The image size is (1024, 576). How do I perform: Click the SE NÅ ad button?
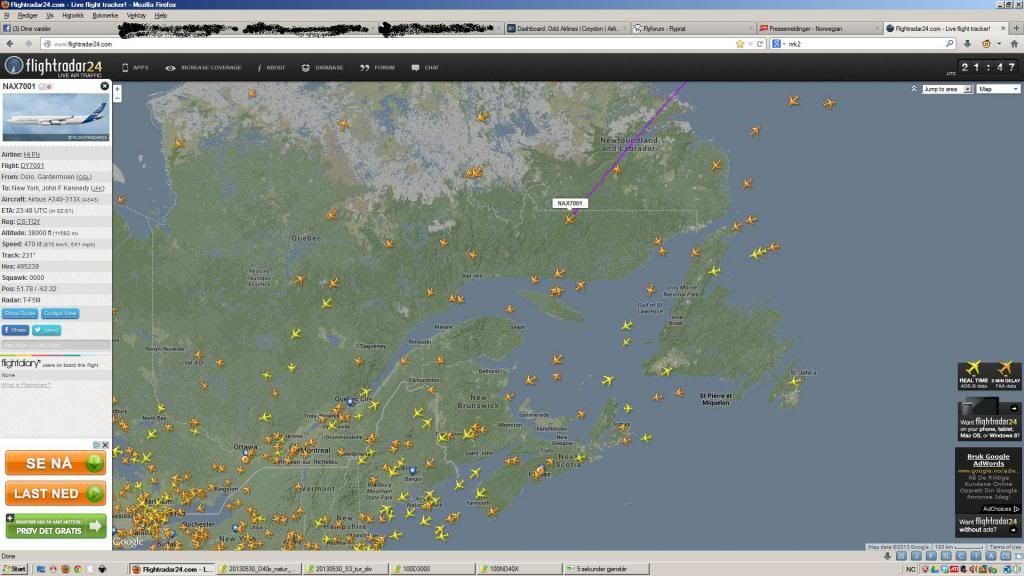click(56, 463)
